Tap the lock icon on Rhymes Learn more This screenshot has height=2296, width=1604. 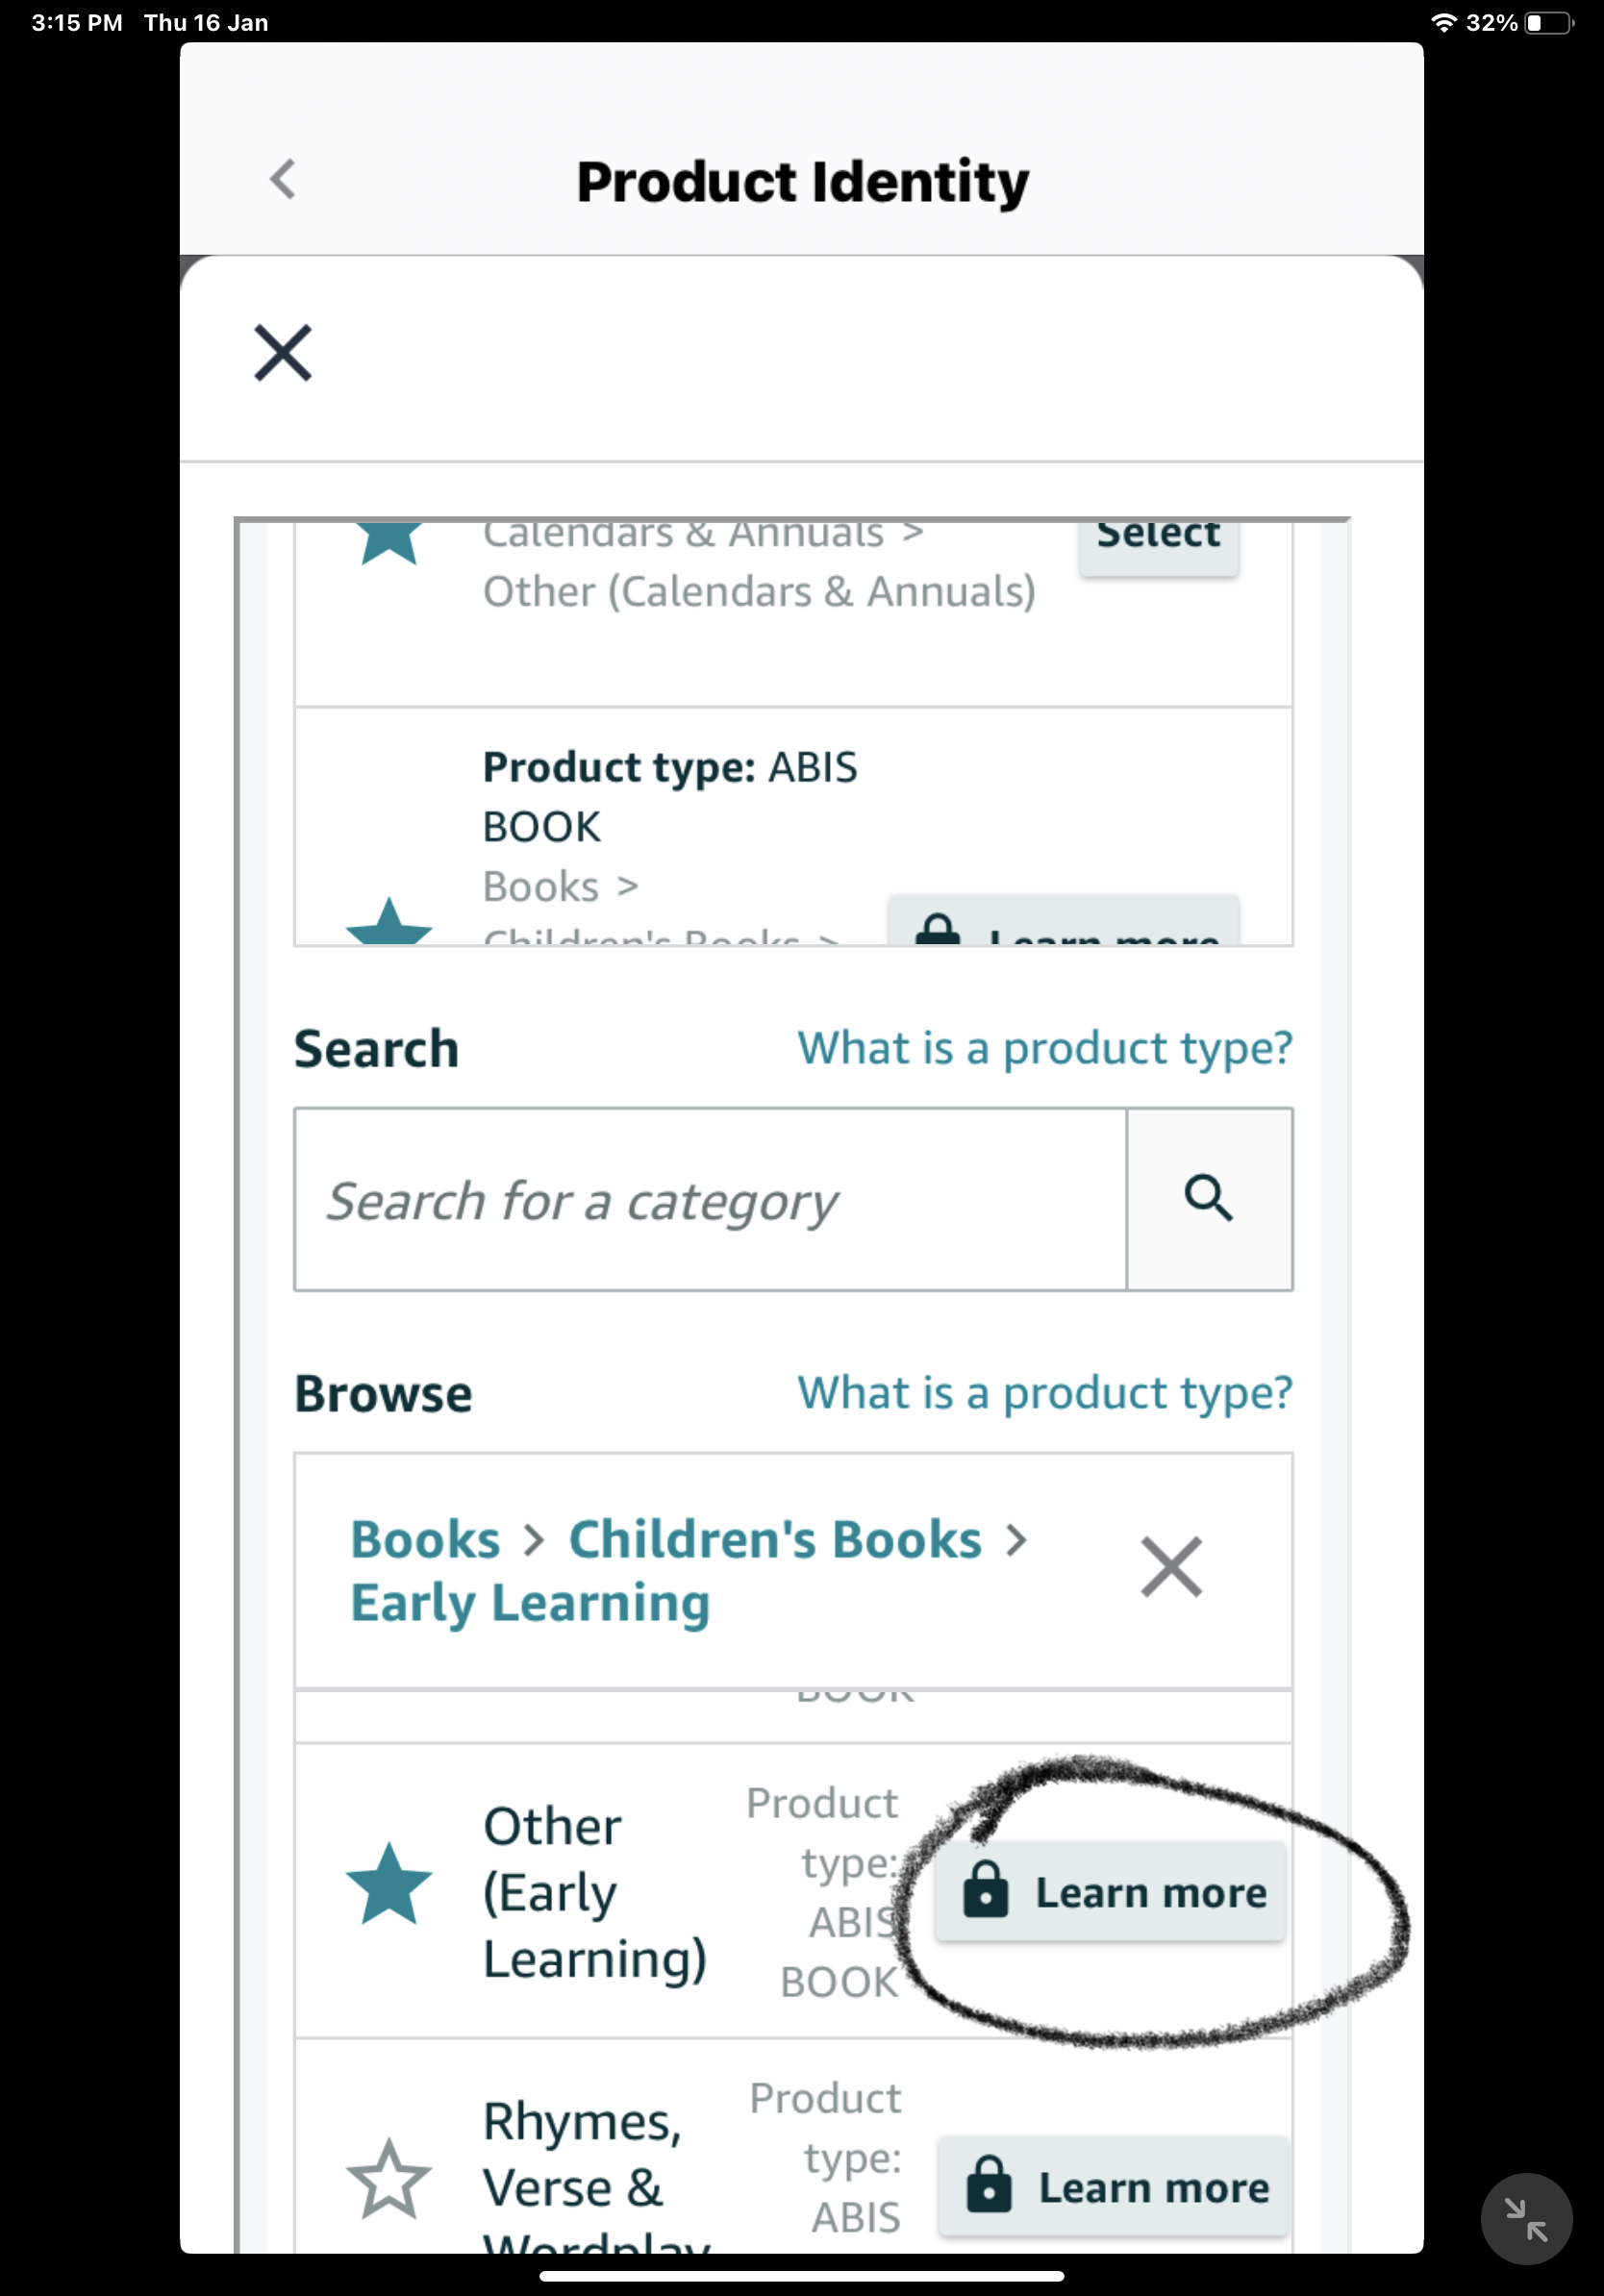[989, 2185]
